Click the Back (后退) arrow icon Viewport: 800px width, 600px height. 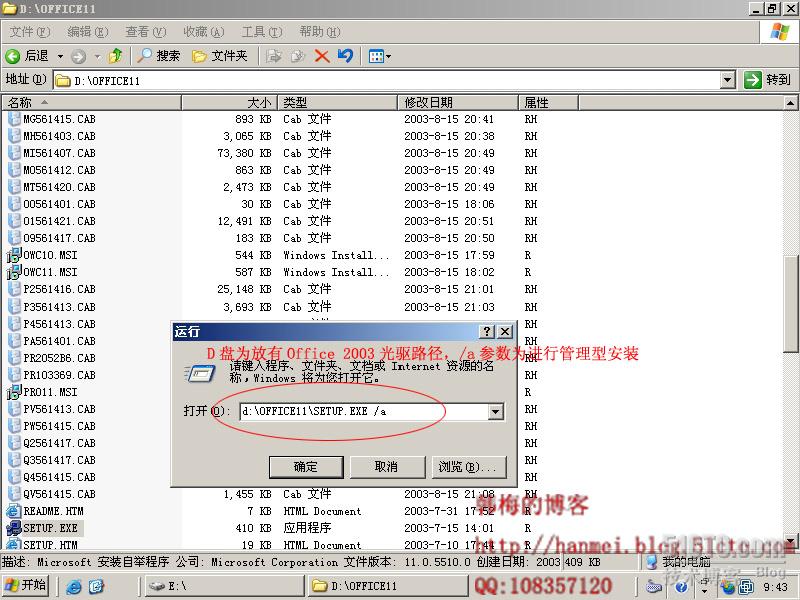click(12, 56)
